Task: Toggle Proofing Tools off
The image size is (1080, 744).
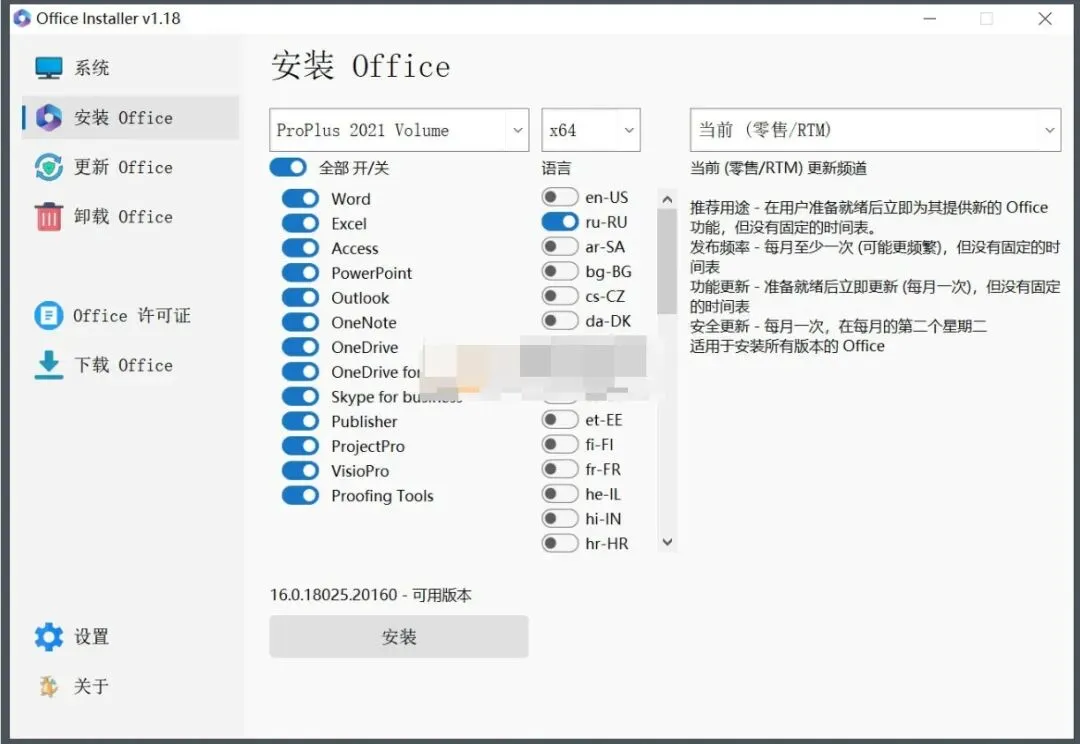Action: tap(300, 495)
